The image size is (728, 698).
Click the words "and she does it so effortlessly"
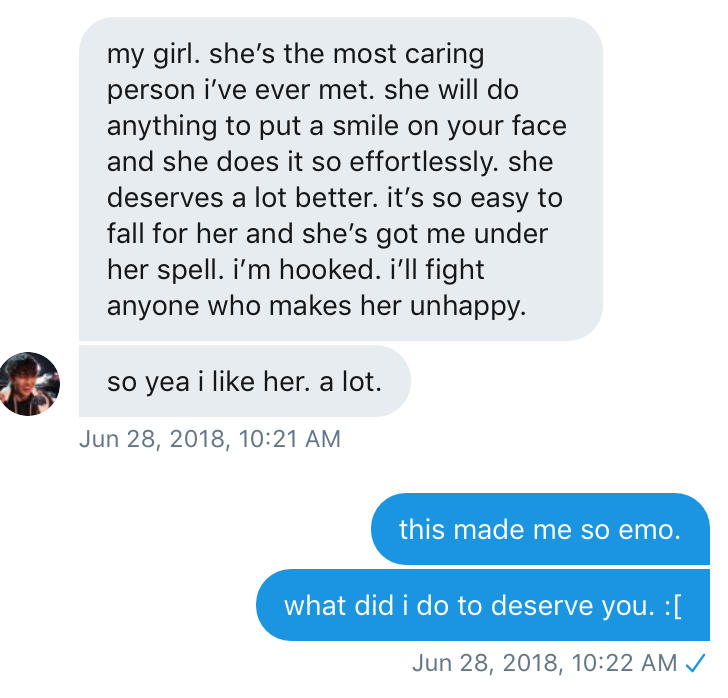coord(316,162)
